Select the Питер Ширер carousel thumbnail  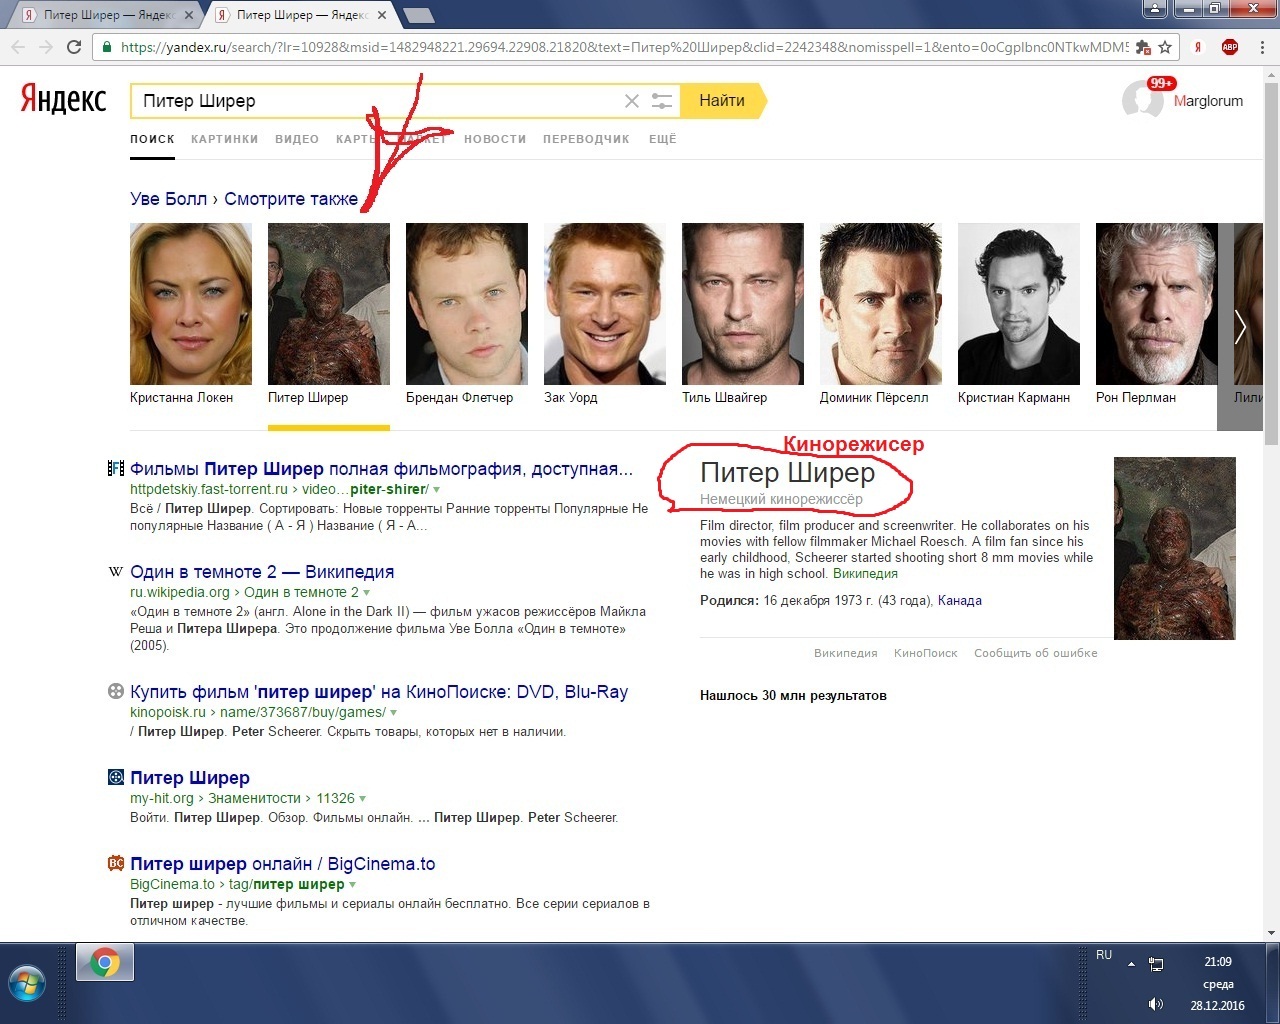point(329,304)
